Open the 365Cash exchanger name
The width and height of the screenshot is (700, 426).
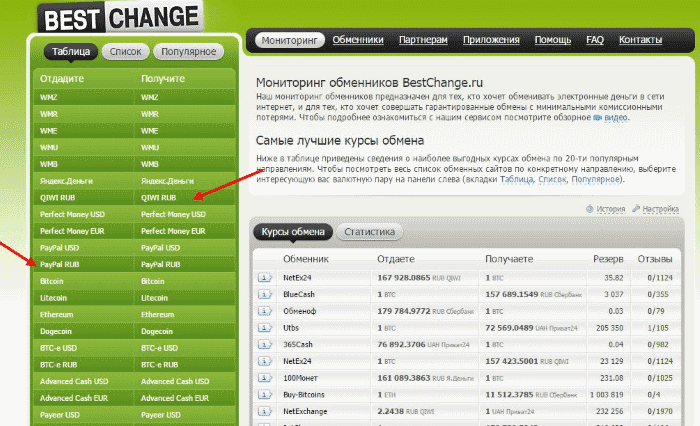(298, 345)
